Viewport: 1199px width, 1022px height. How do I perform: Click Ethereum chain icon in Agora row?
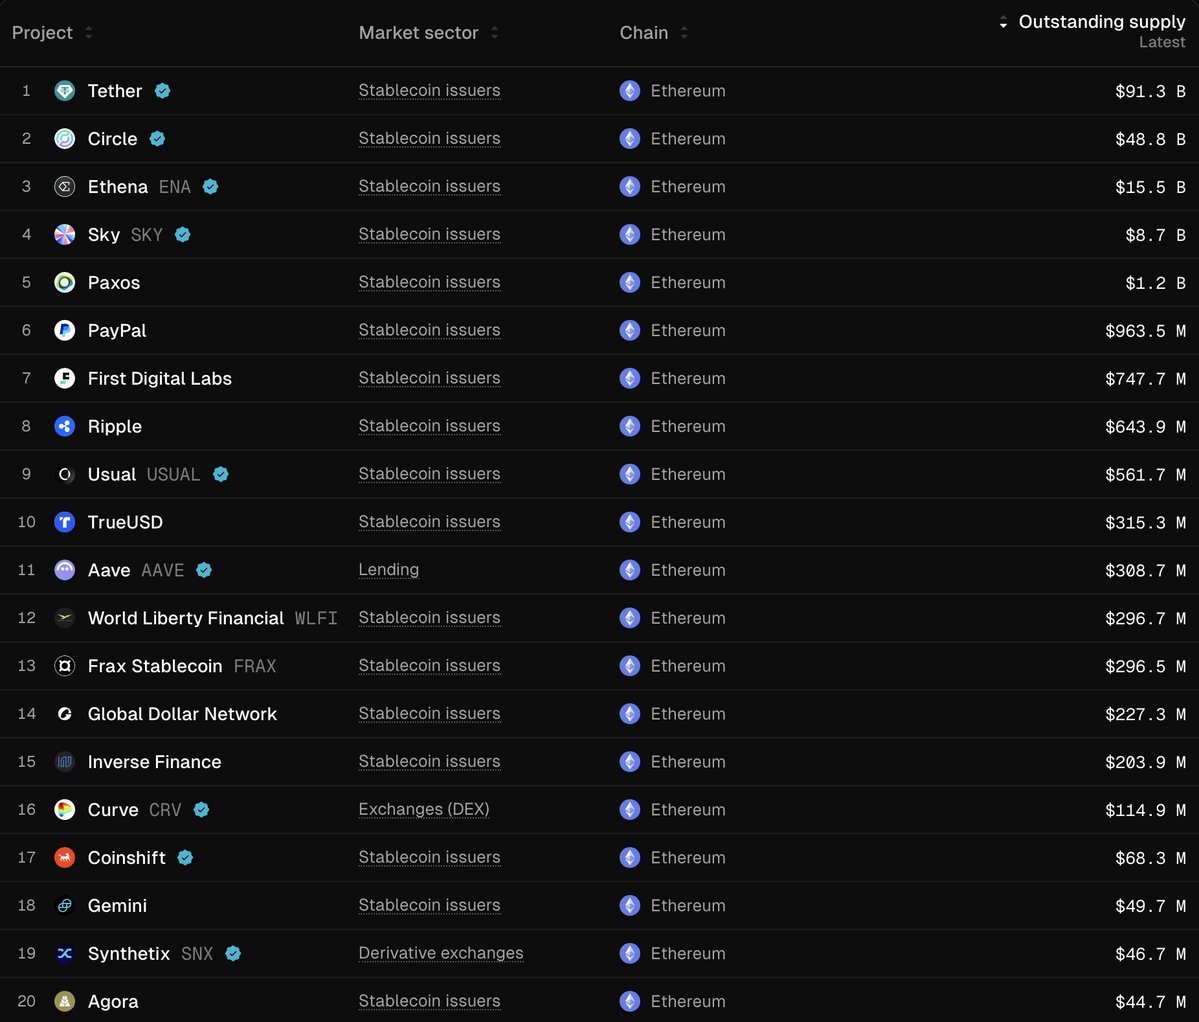630,1001
